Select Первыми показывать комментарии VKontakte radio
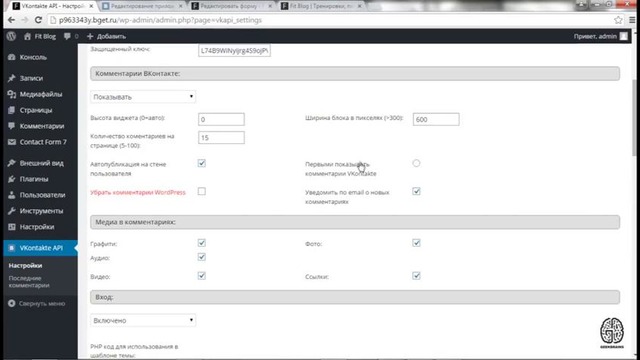Image resolution: width=640 pixels, height=360 pixels. click(x=416, y=163)
